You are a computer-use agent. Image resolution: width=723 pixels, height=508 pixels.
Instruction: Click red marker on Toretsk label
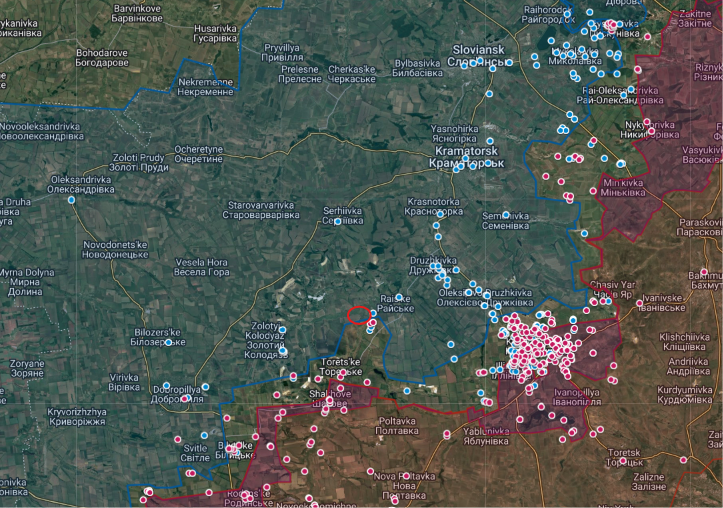coord(623,460)
